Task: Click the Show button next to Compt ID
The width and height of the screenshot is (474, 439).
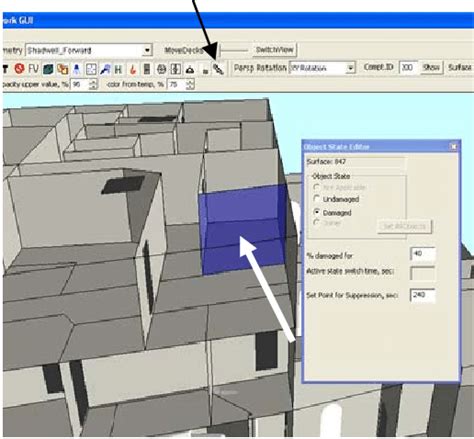Action: (x=431, y=68)
